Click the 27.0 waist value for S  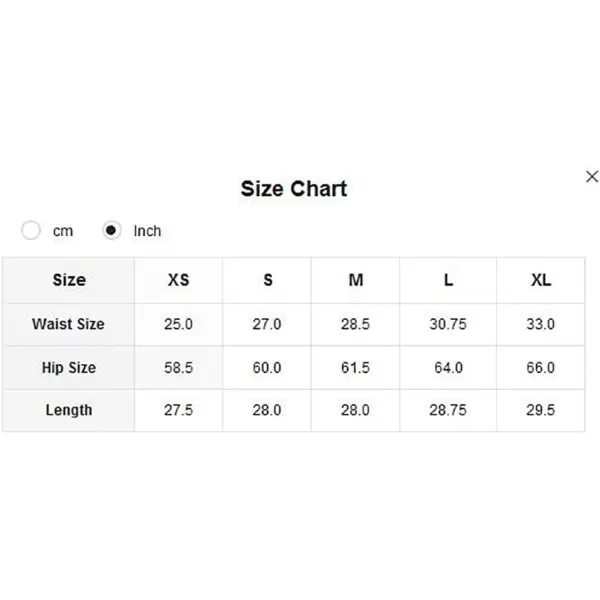click(267, 324)
